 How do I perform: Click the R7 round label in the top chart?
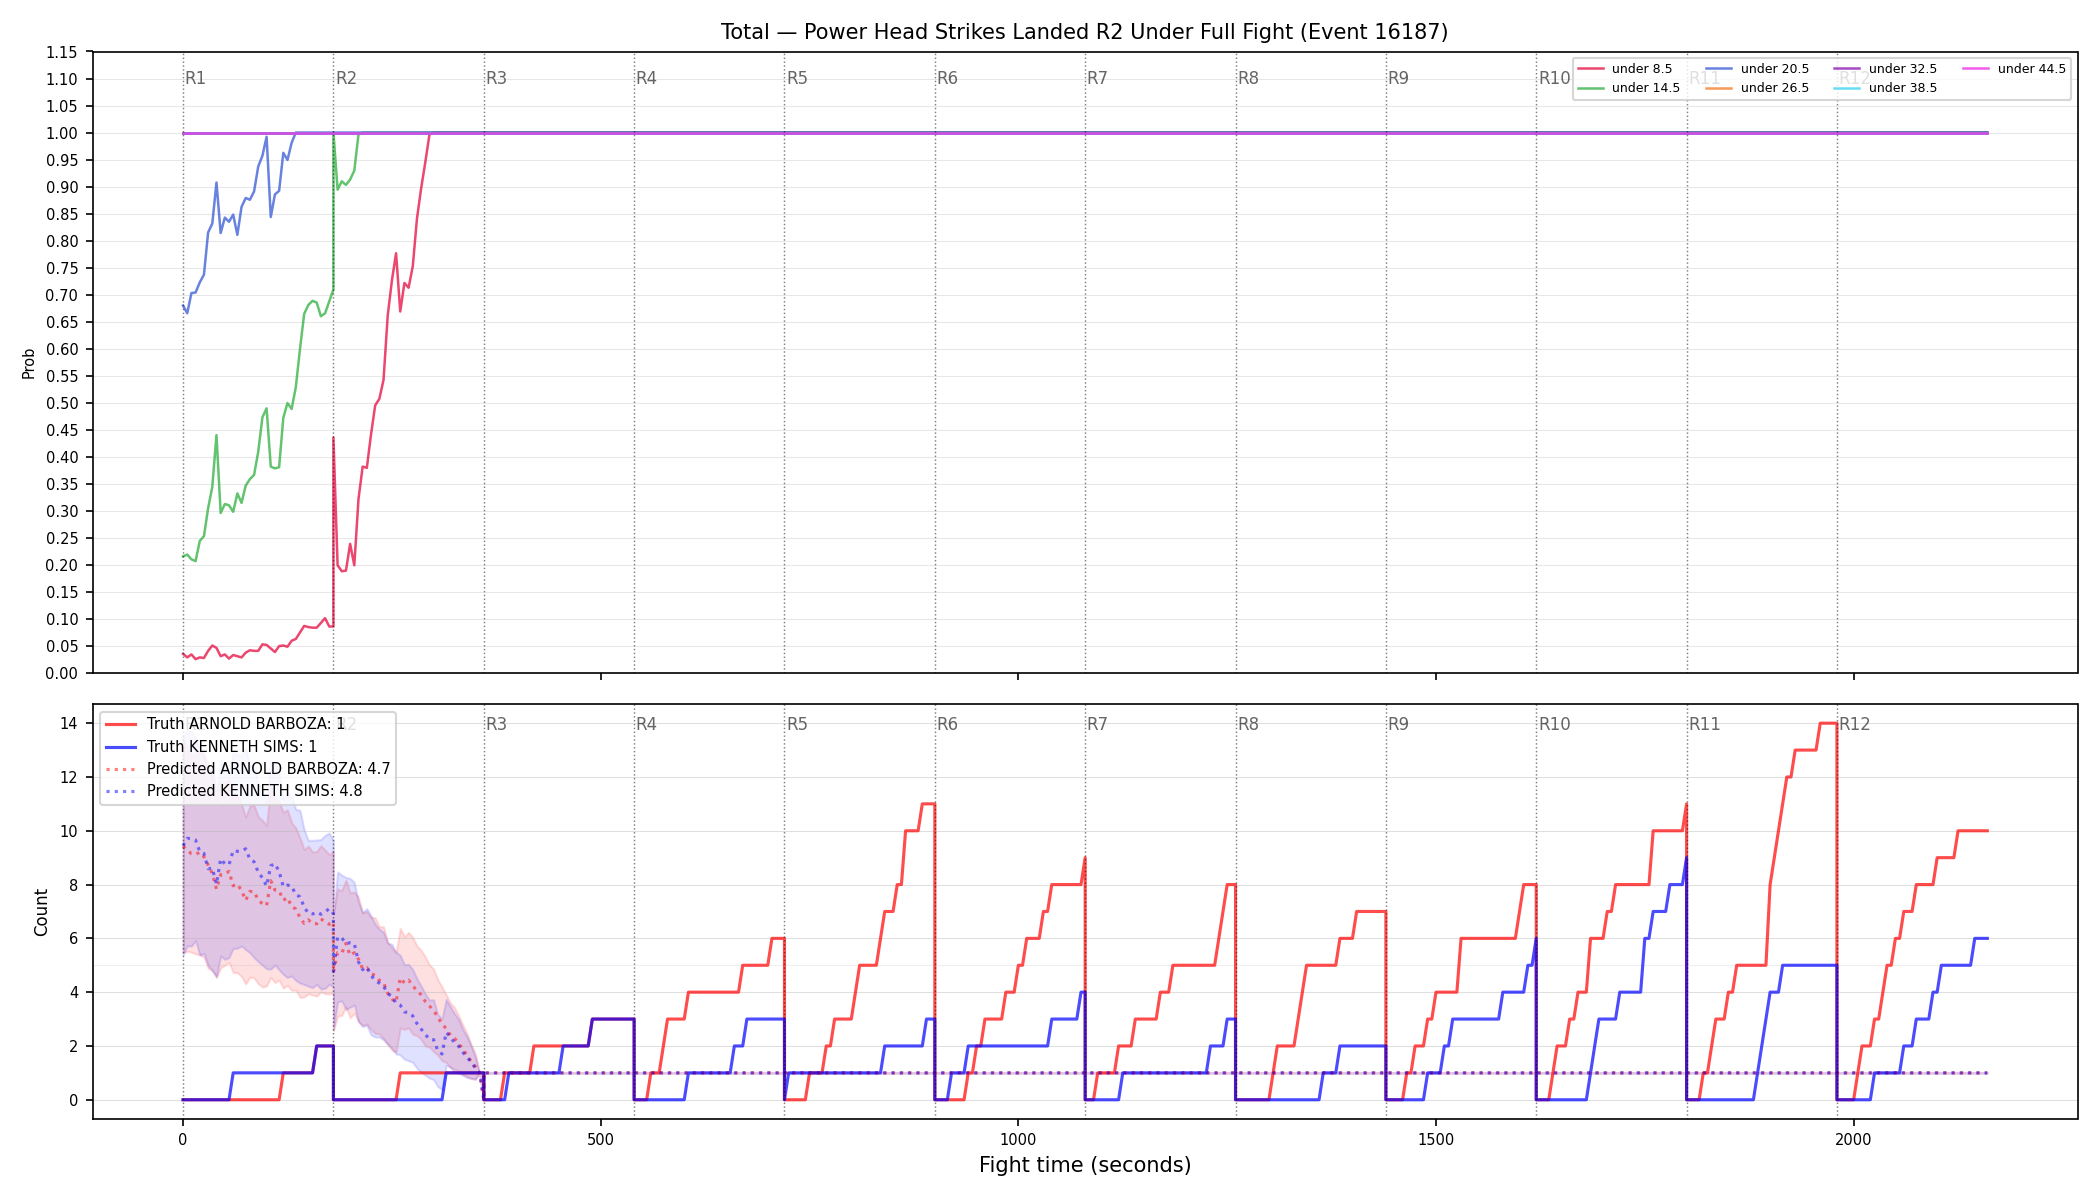pyautogui.click(x=1098, y=78)
